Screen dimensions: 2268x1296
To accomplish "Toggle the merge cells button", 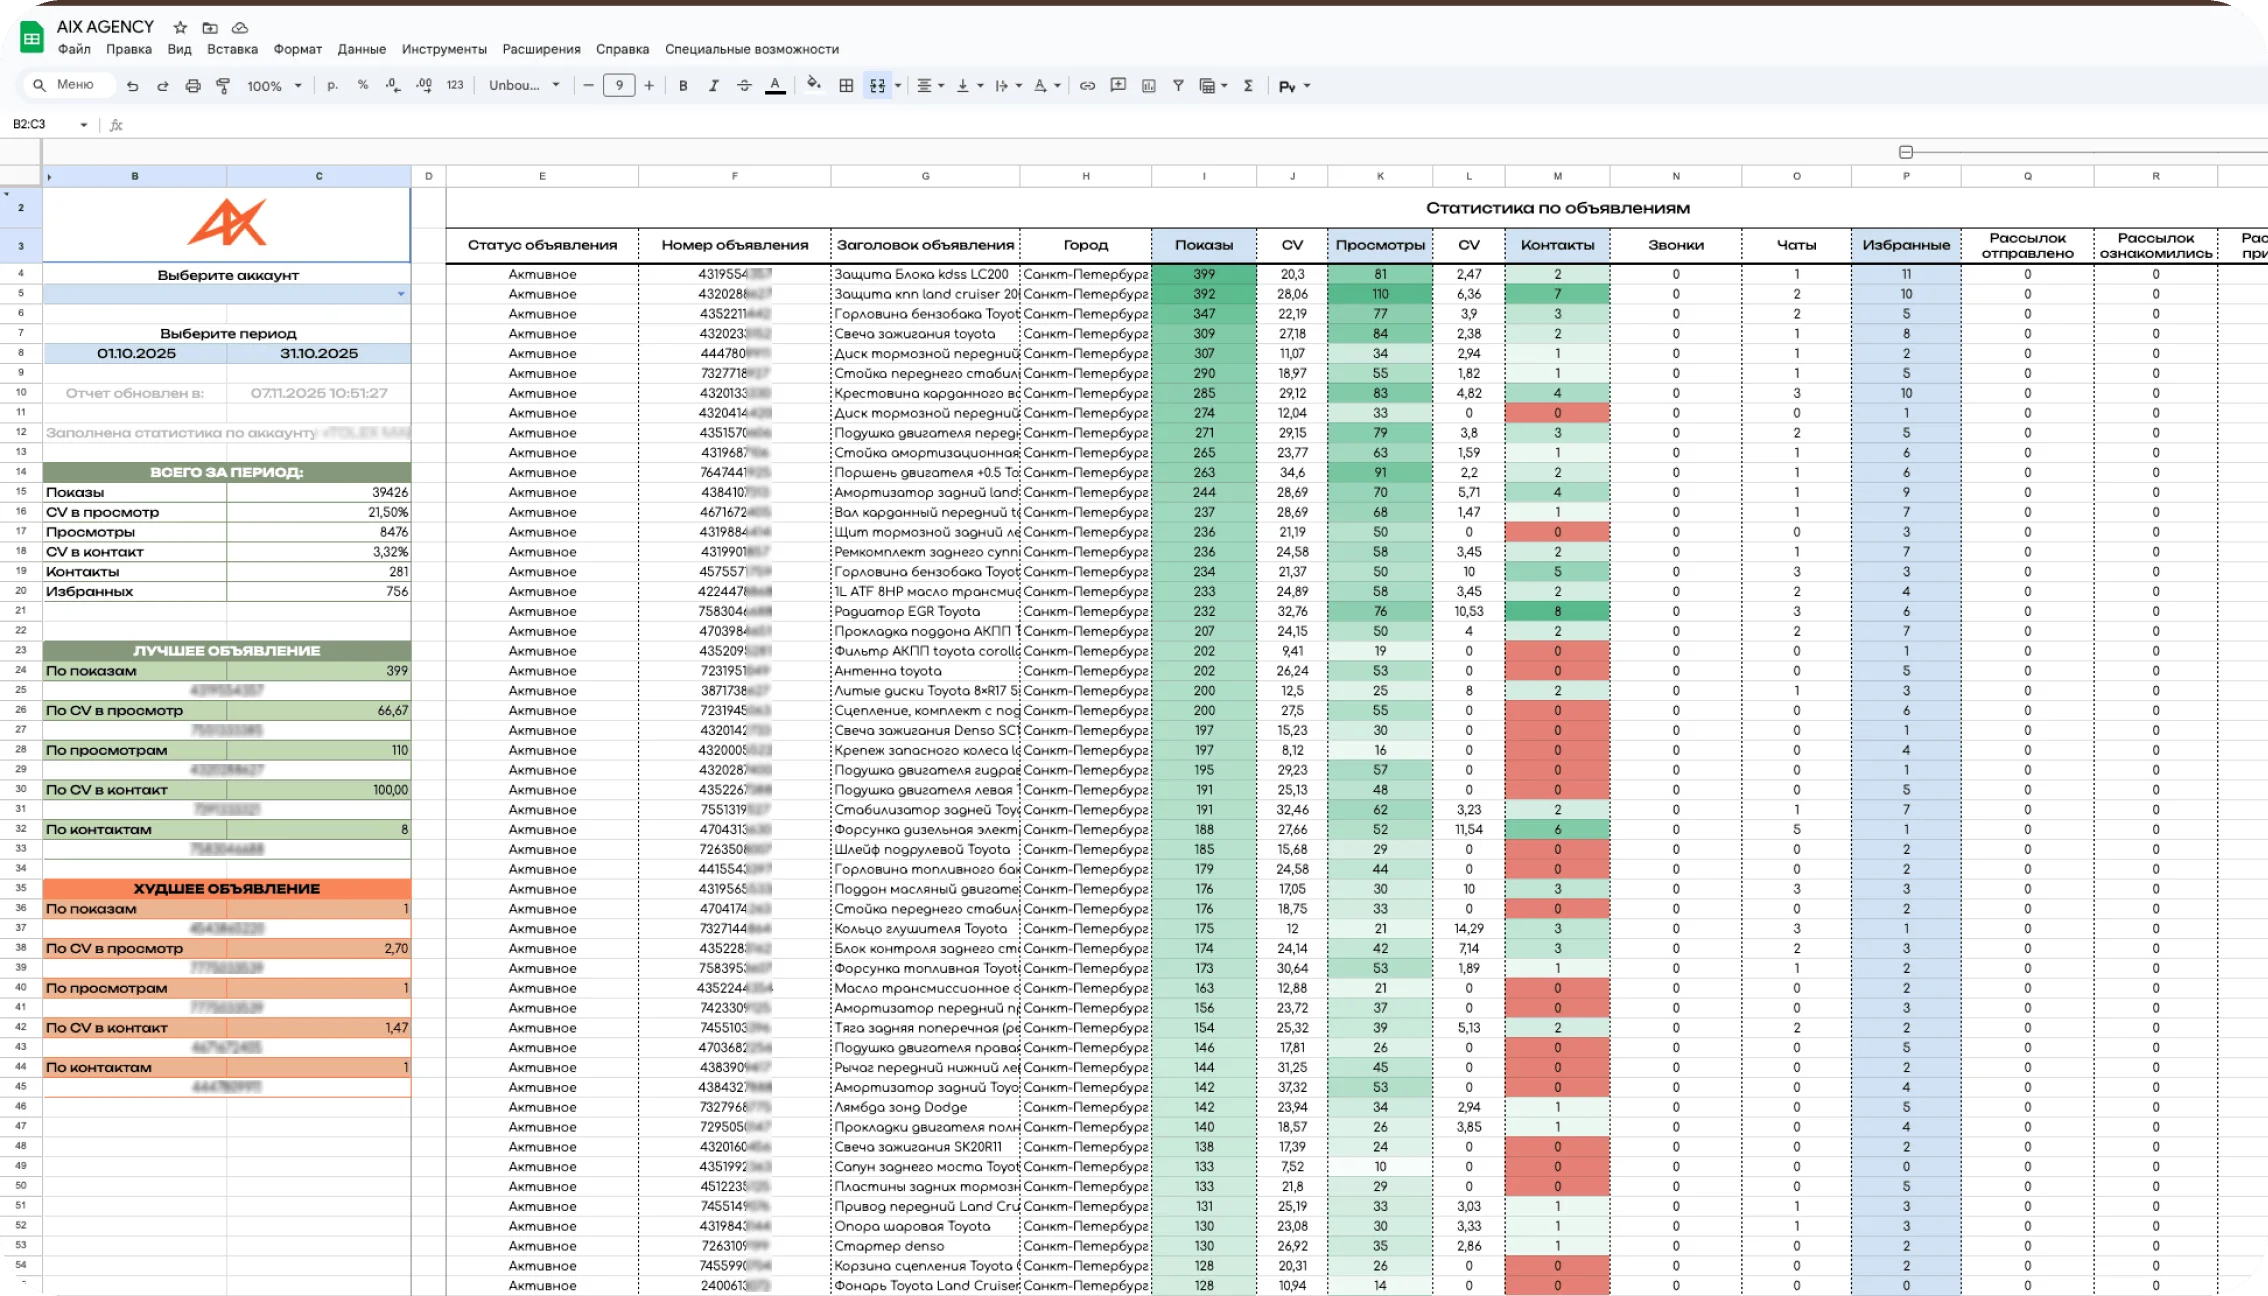I will click(877, 86).
